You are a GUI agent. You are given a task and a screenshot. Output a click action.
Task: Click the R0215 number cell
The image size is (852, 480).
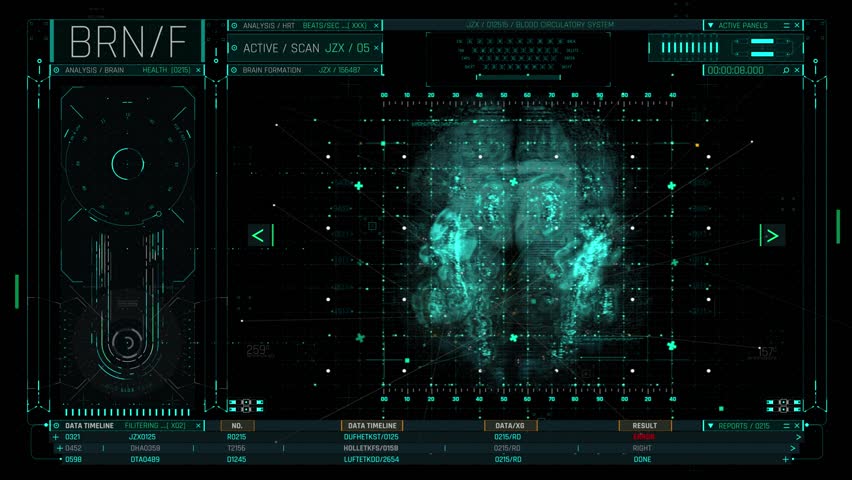[x=236, y=437]
